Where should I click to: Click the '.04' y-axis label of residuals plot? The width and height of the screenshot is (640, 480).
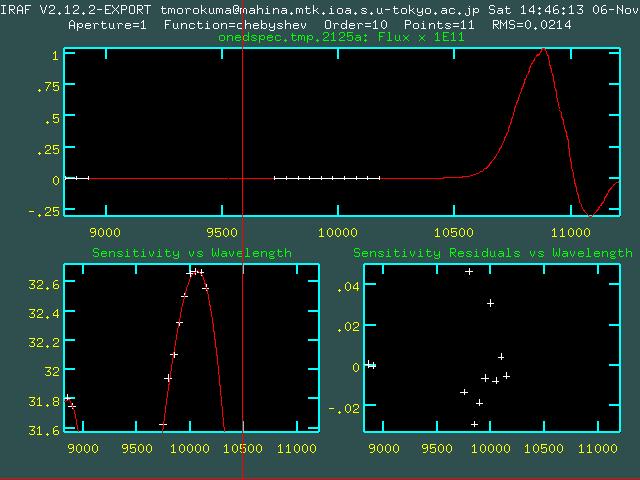348,287
